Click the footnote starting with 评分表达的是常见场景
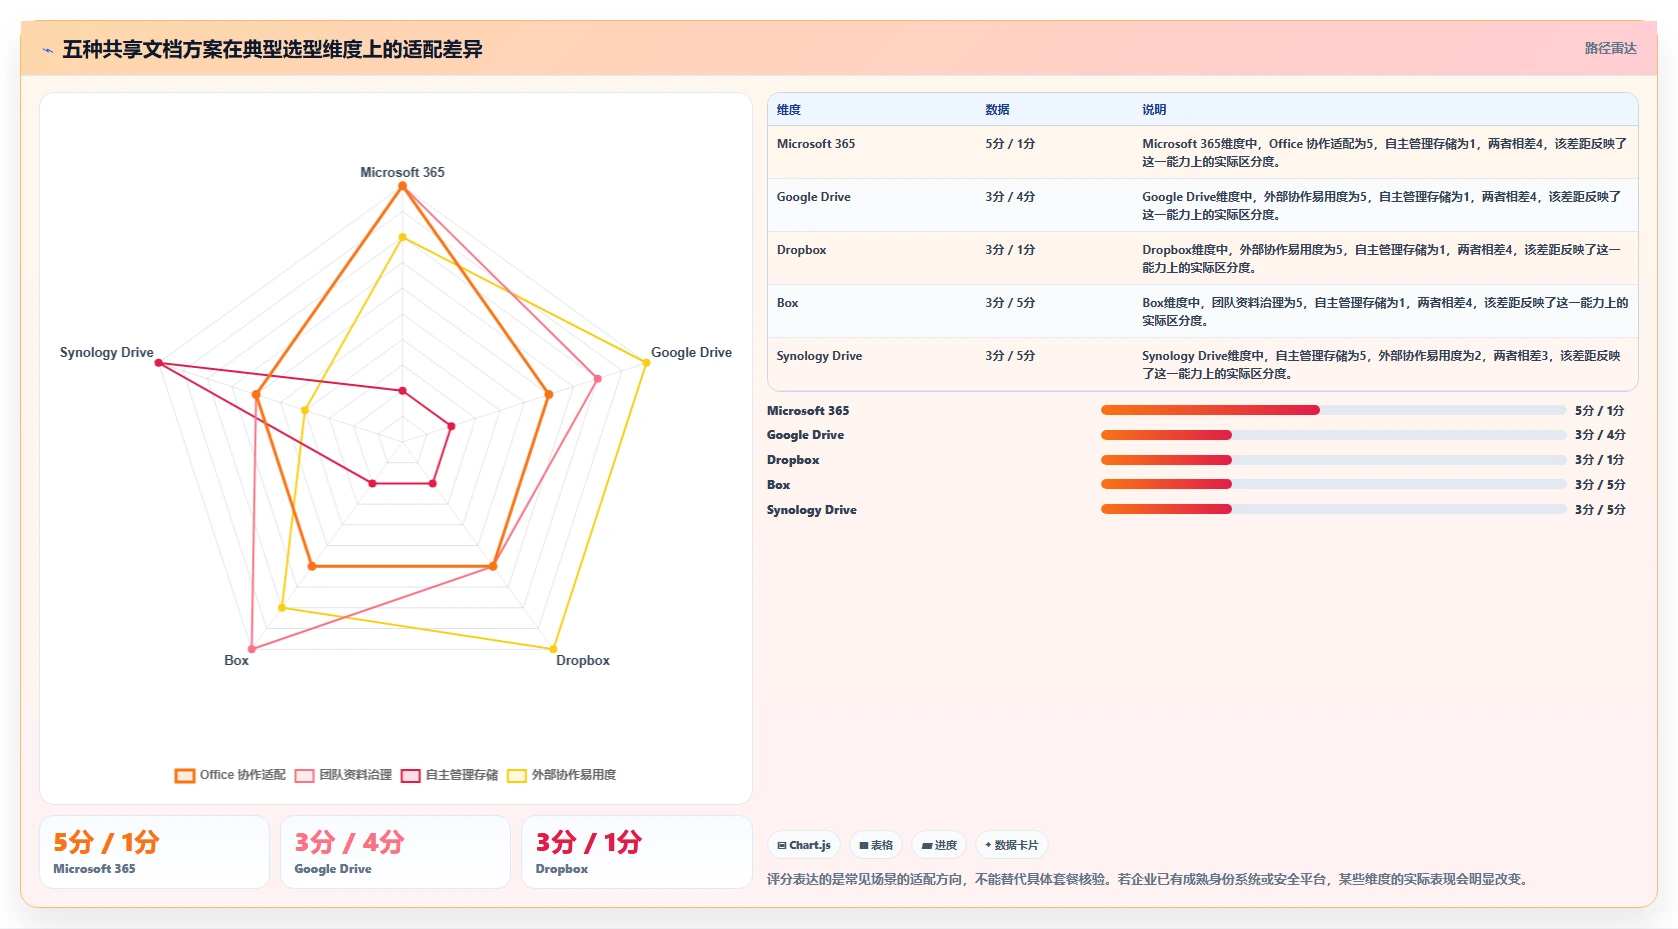 [x=1148, y=879]
